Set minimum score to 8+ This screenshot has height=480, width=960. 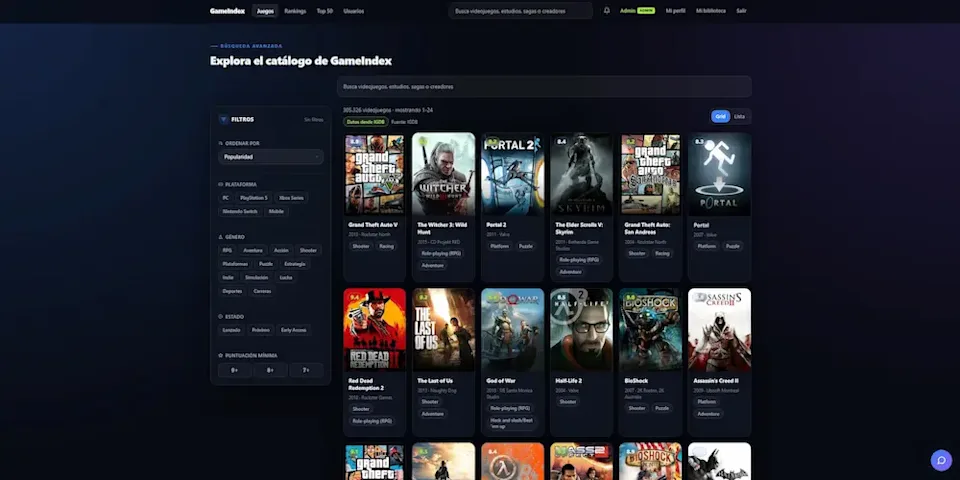point(271,370)
